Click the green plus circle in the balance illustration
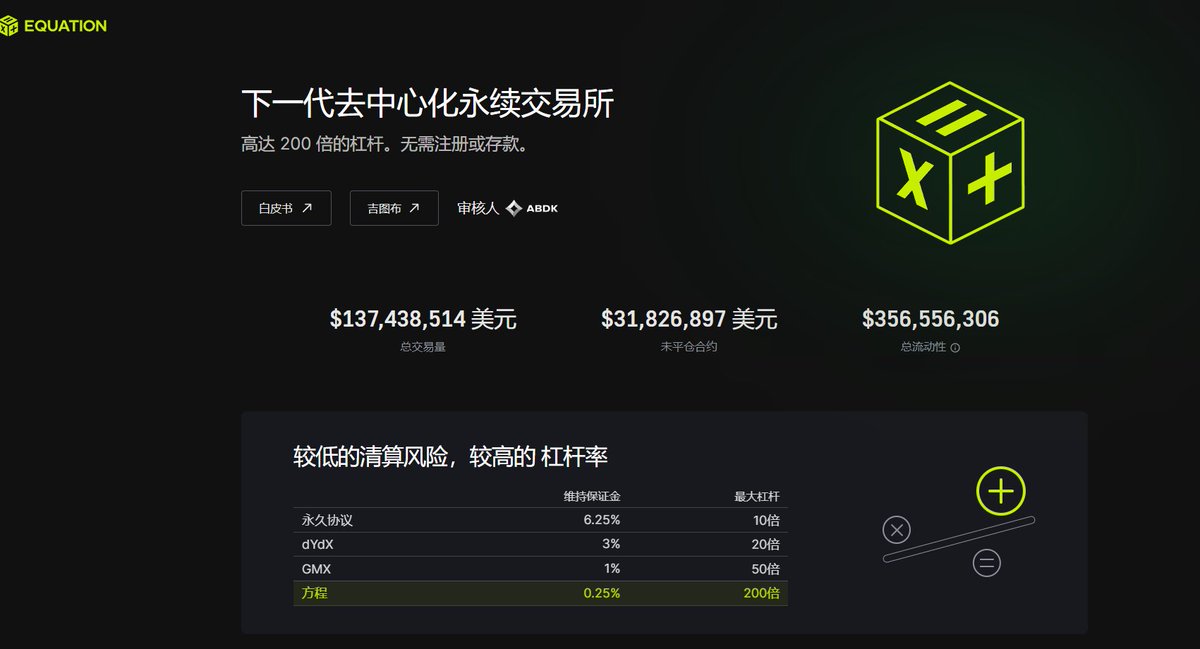 1001,491
